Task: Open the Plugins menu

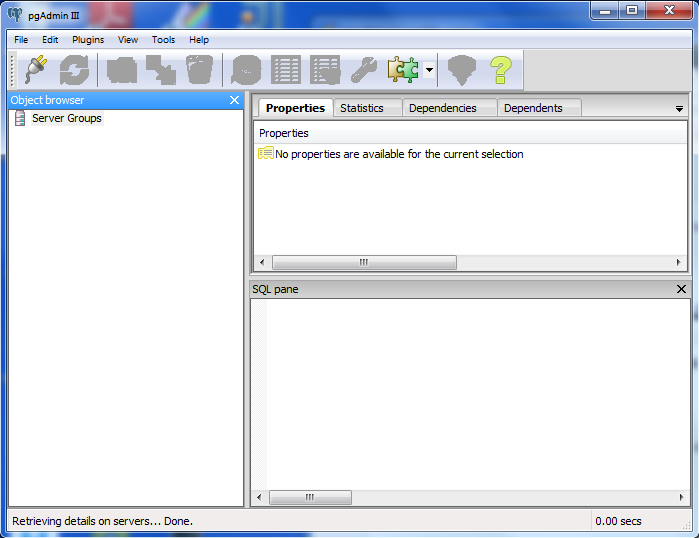Action: pyautogui.click(x=88, y=40)
